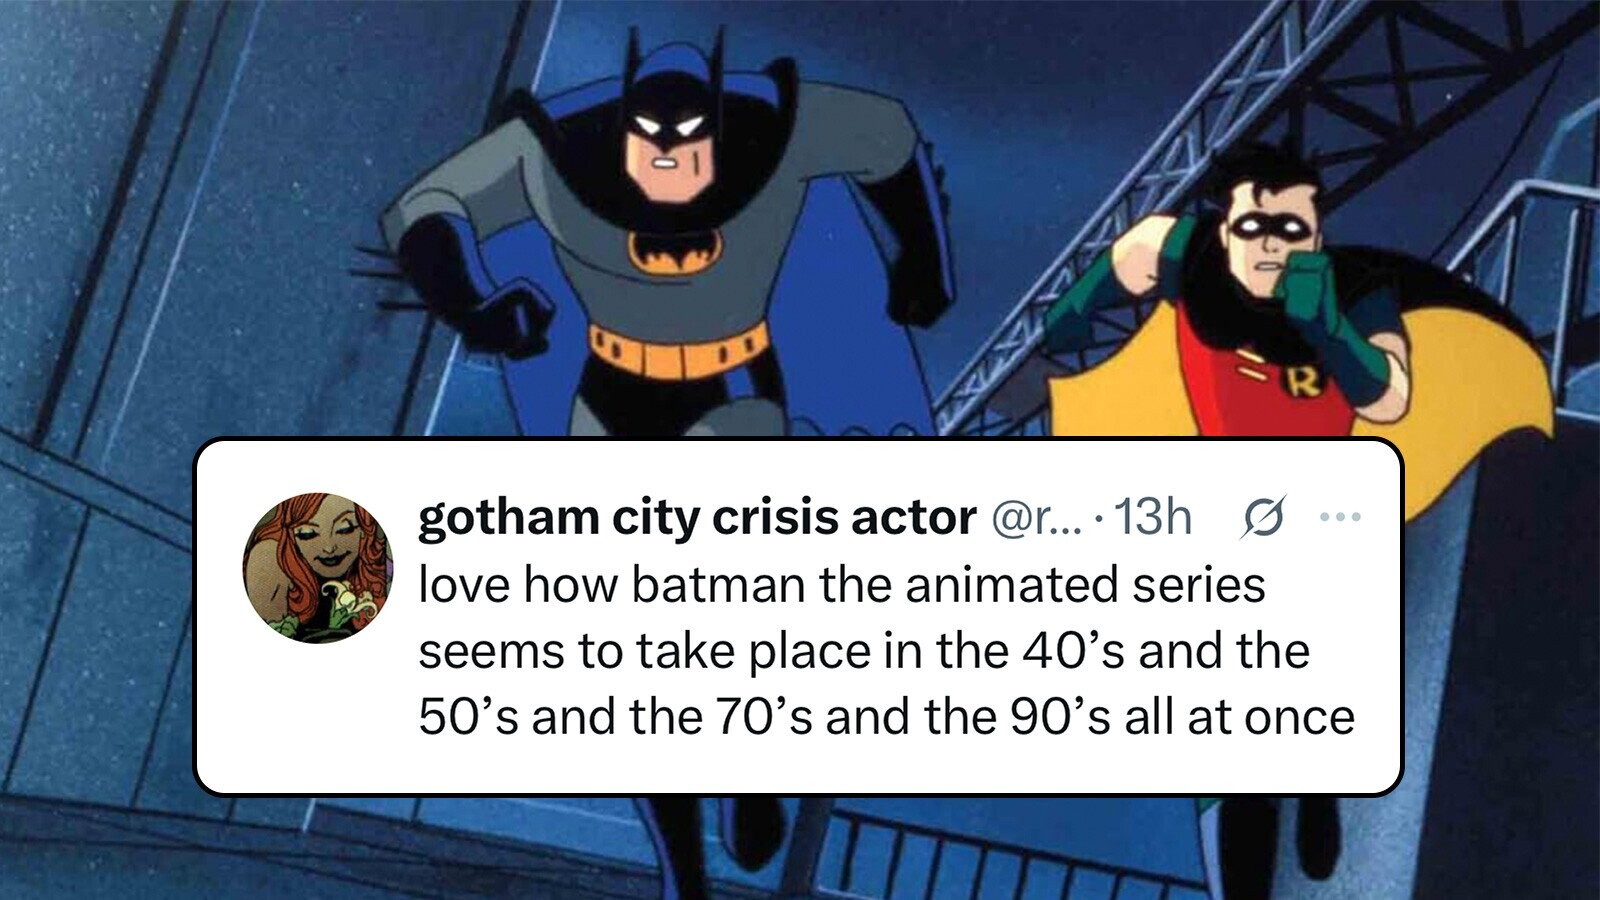Screen dimensions: 1600x900
Task: Open the "gotham city crisis actor" profile name
Action: click(696, 517)
